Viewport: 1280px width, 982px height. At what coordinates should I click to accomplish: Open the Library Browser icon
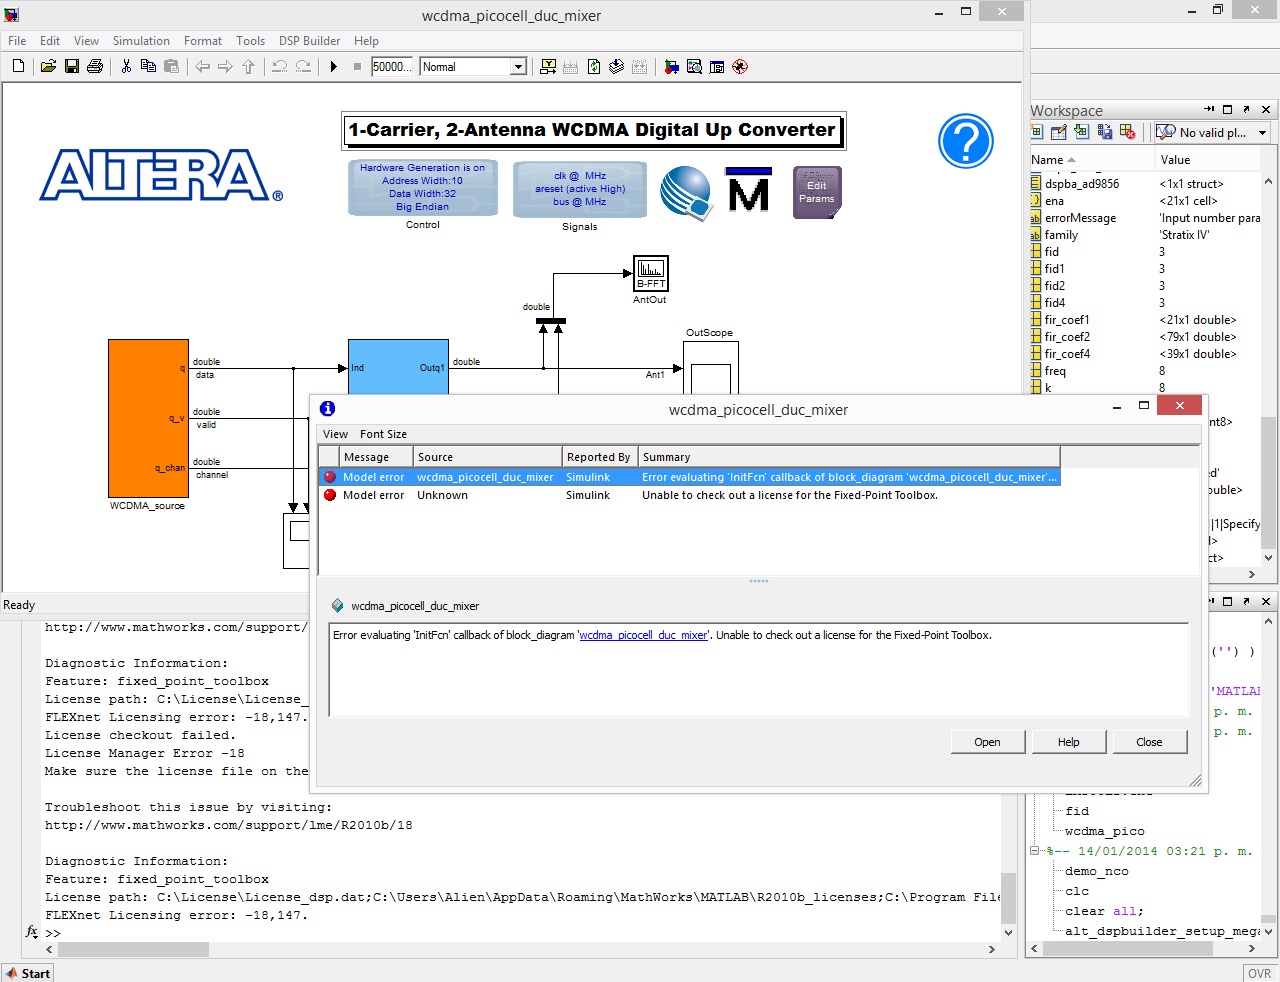671,67
